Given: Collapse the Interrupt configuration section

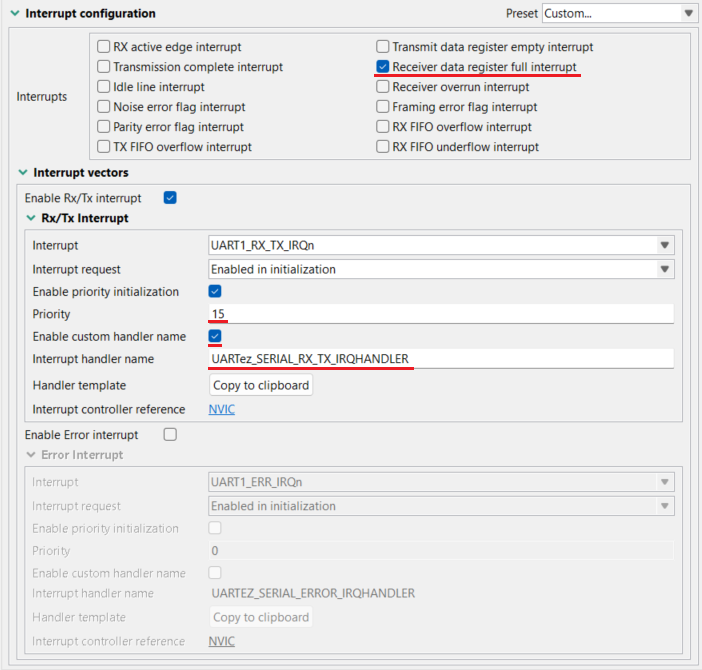Looking at the screenshot, I should [x=13, y=14].
